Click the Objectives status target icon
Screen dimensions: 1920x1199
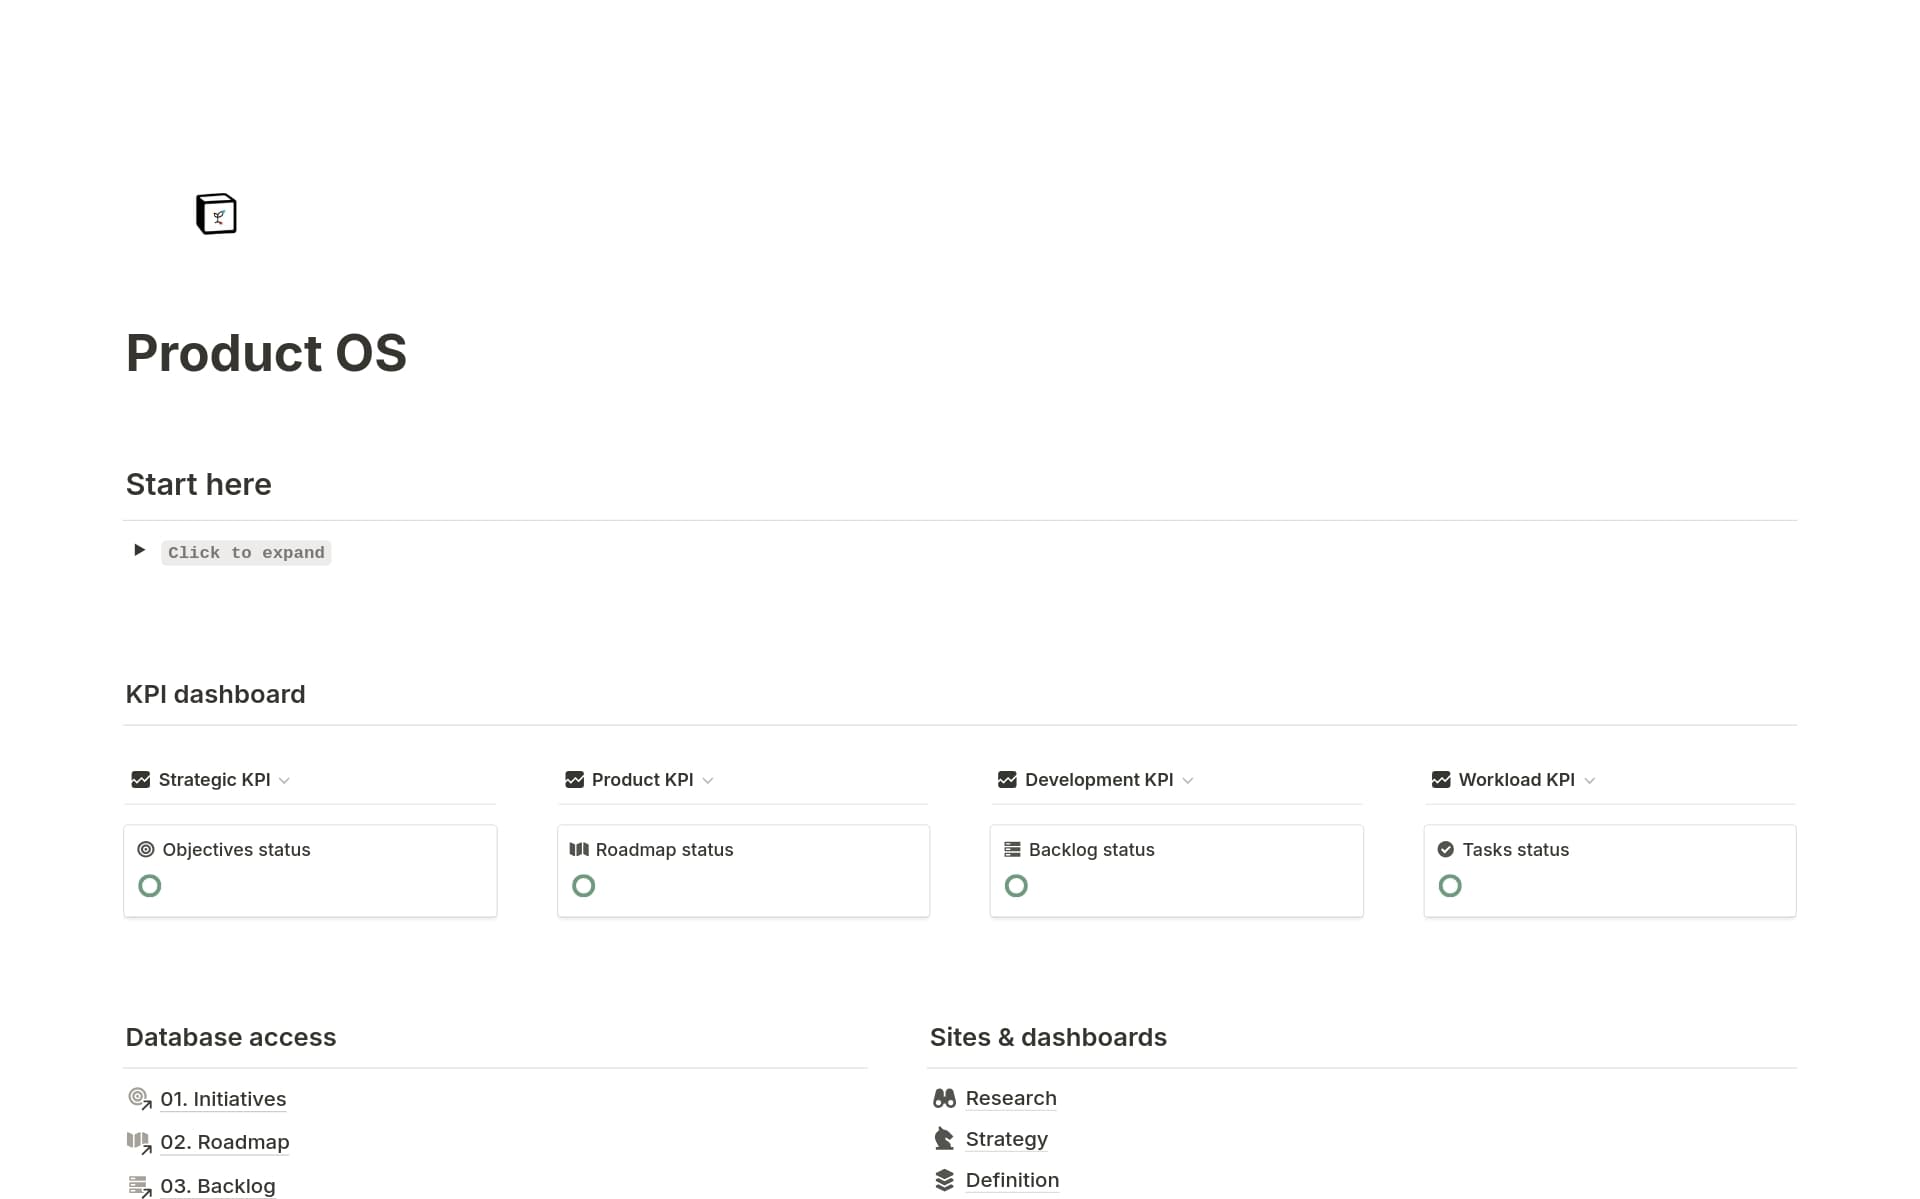pyautogui.click(x=146, y=850)
